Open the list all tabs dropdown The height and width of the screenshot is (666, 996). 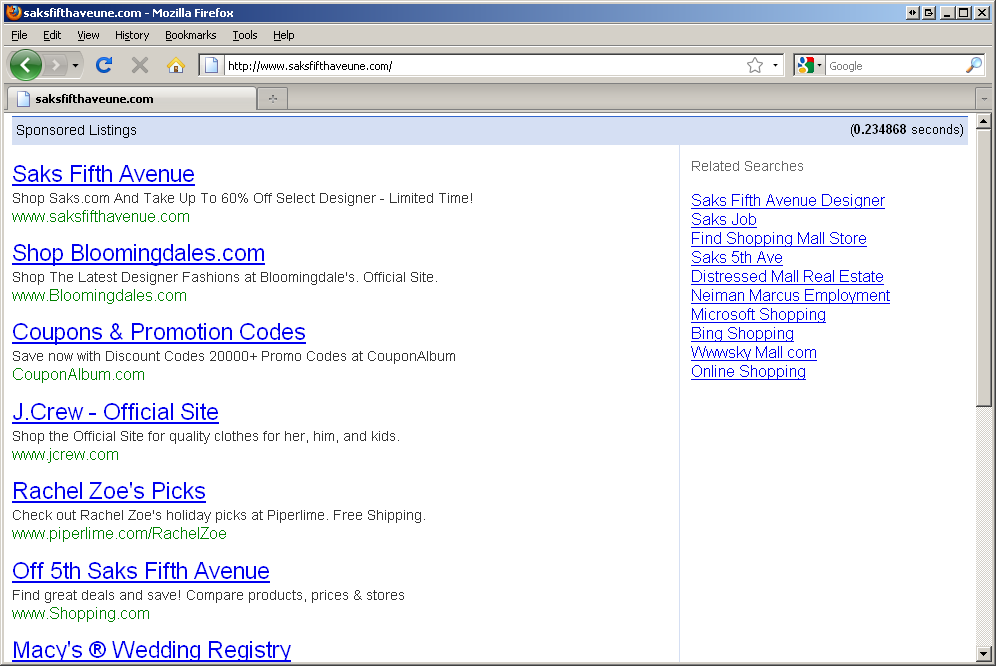pyautogui.click(x=984, y=99)
